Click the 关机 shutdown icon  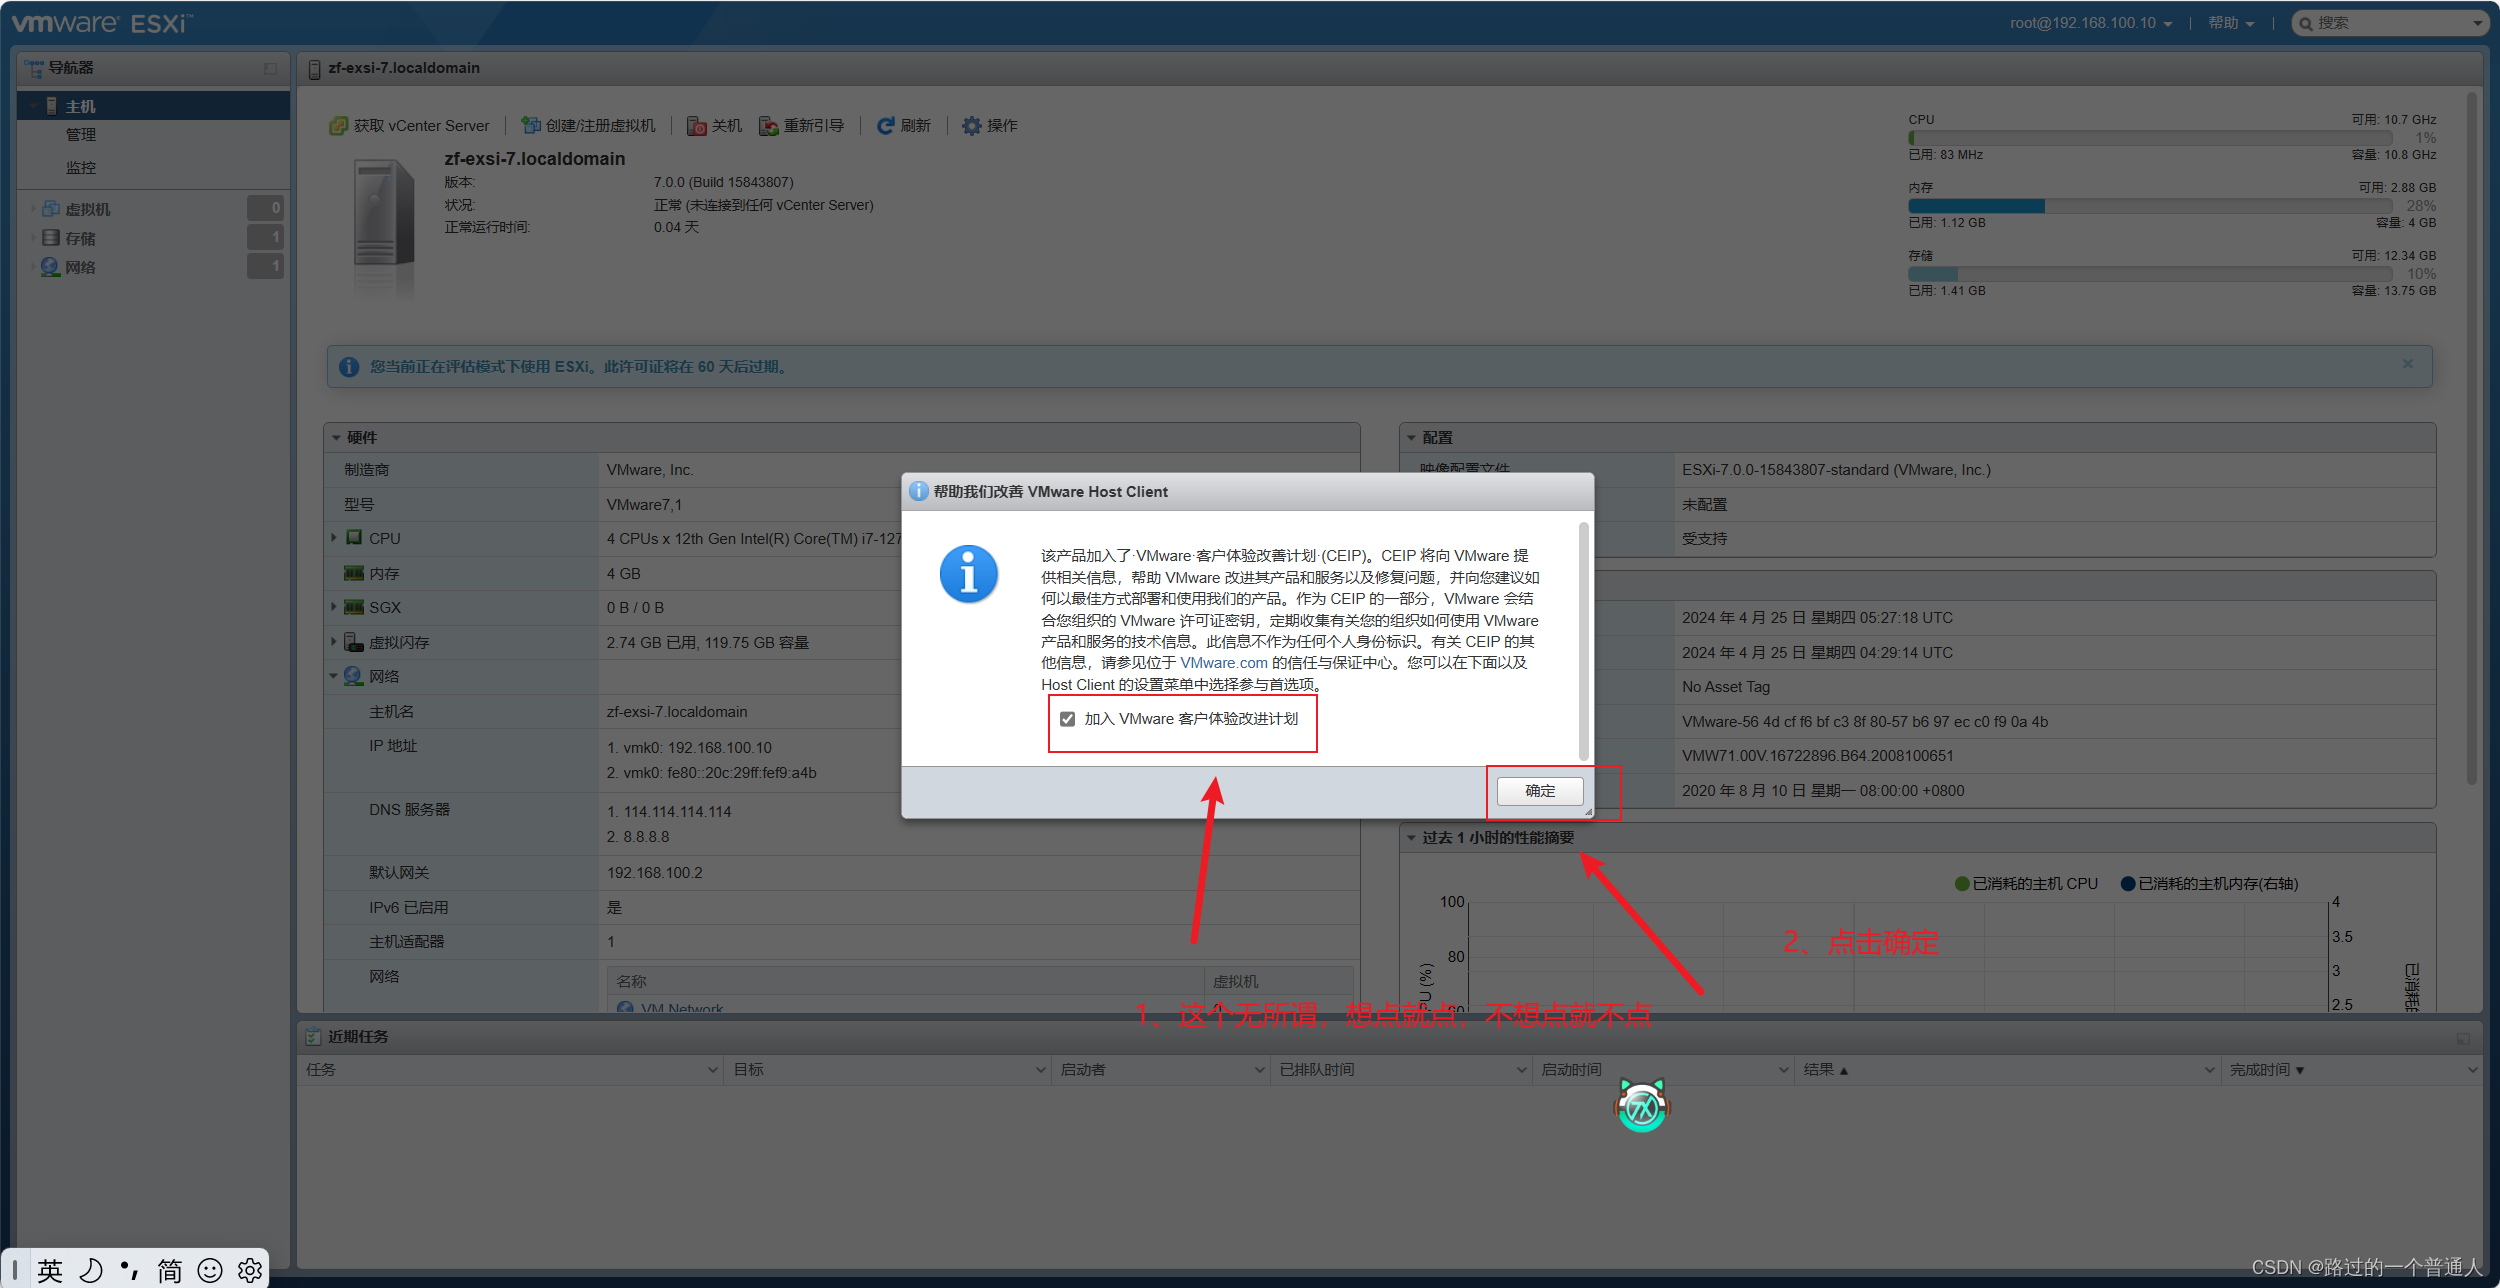(697, 126)
